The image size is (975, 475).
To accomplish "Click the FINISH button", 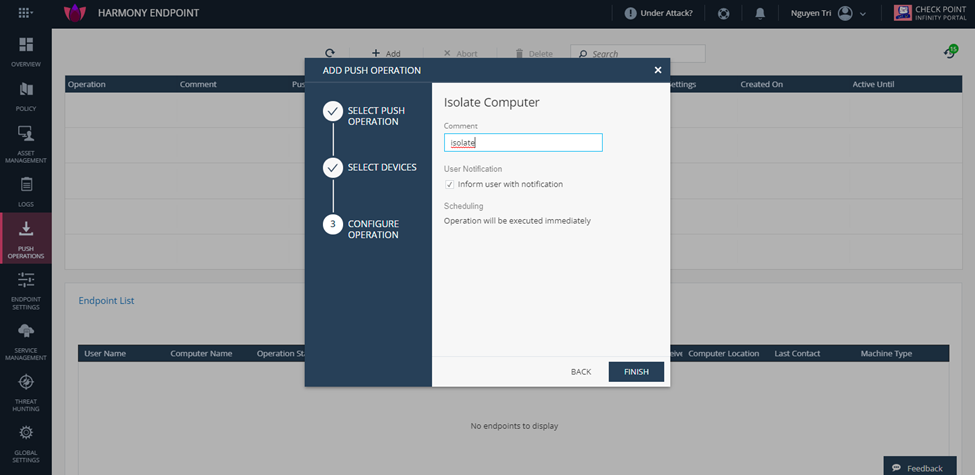I will [x=636, y=372].
